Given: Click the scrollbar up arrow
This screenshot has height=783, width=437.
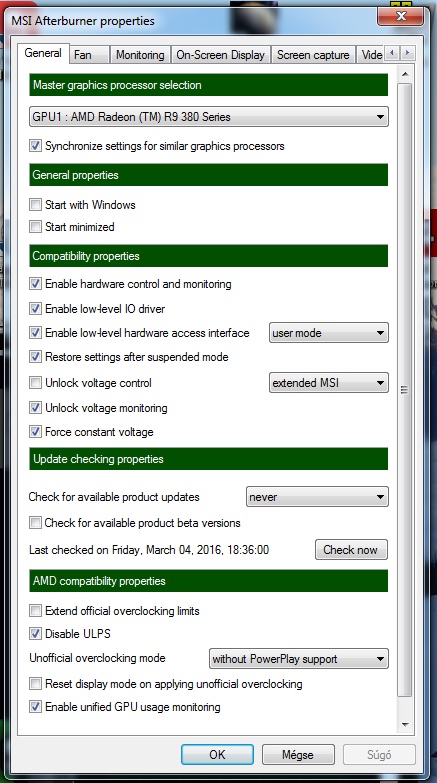Looking at the screenshot, I should click(x=405, y=74).
